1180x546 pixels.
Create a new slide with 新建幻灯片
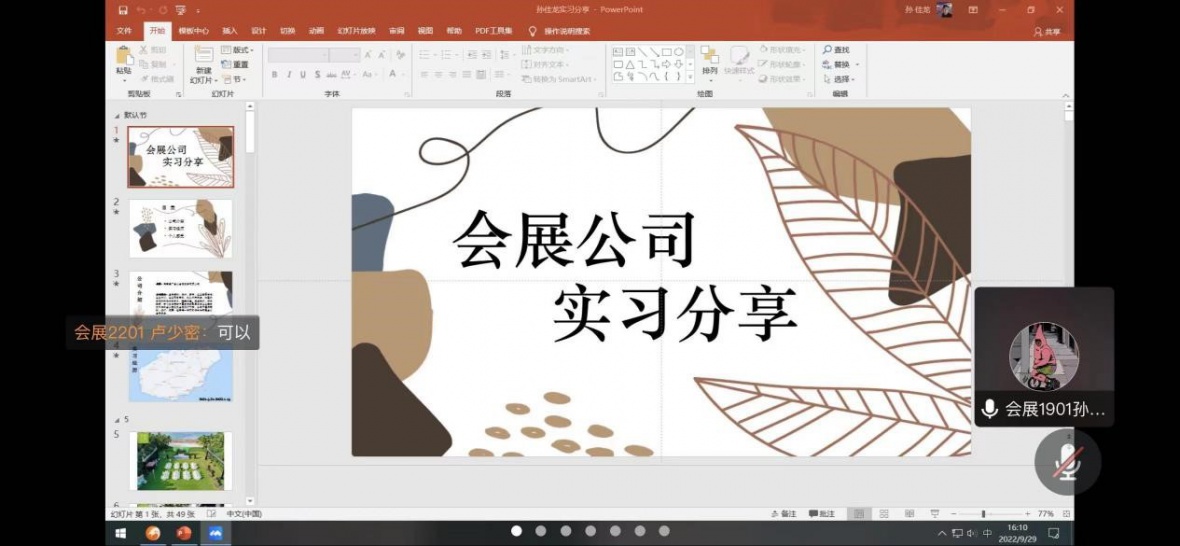[x=203, y=60]
